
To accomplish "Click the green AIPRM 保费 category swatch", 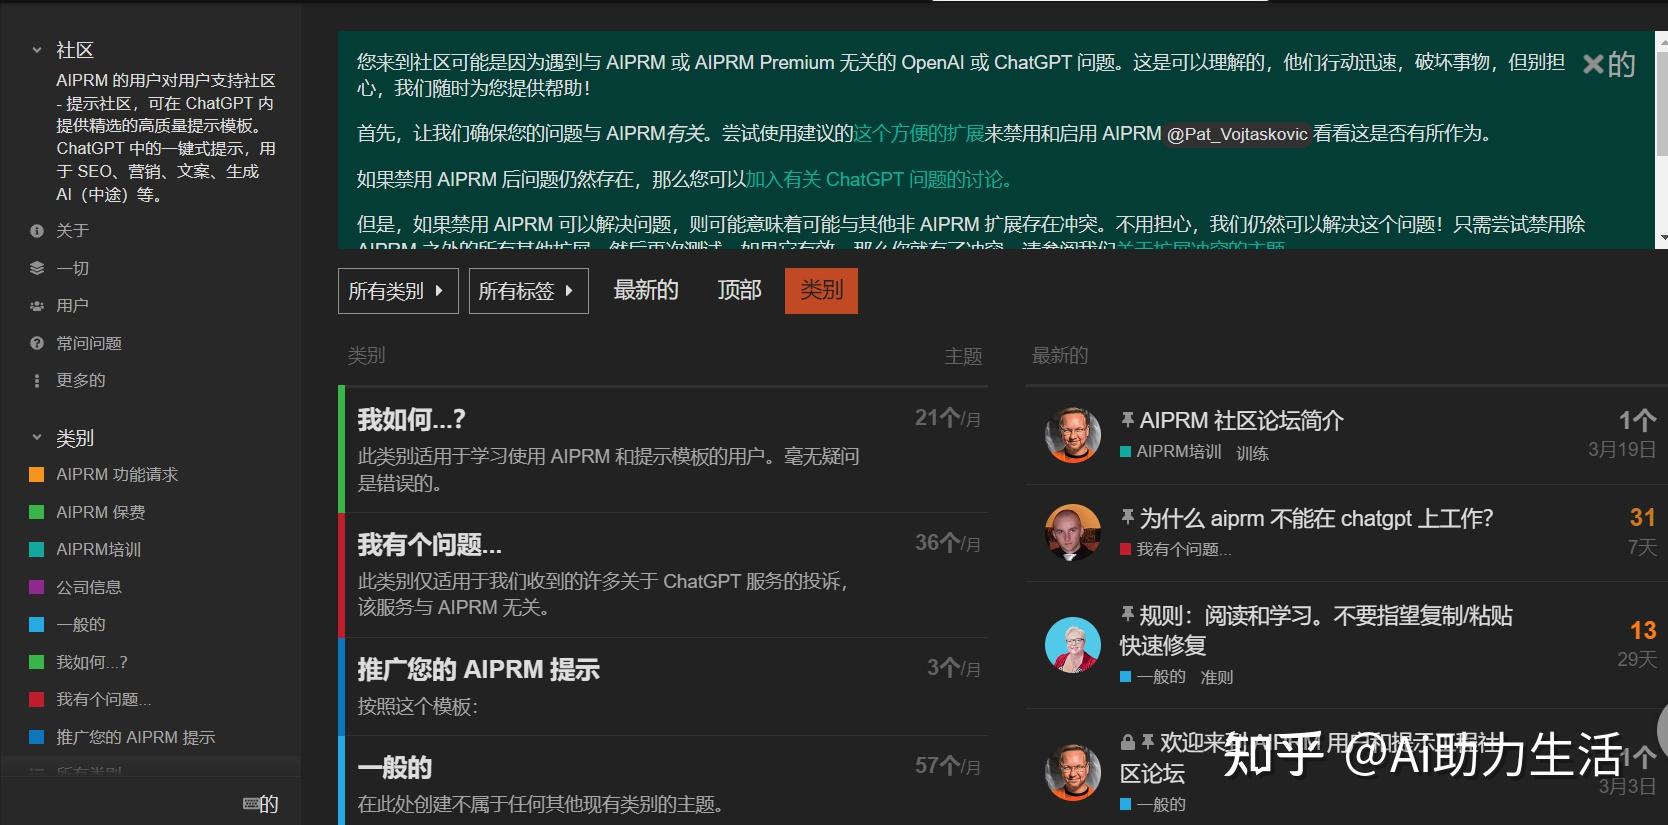I will pos(37,512).
